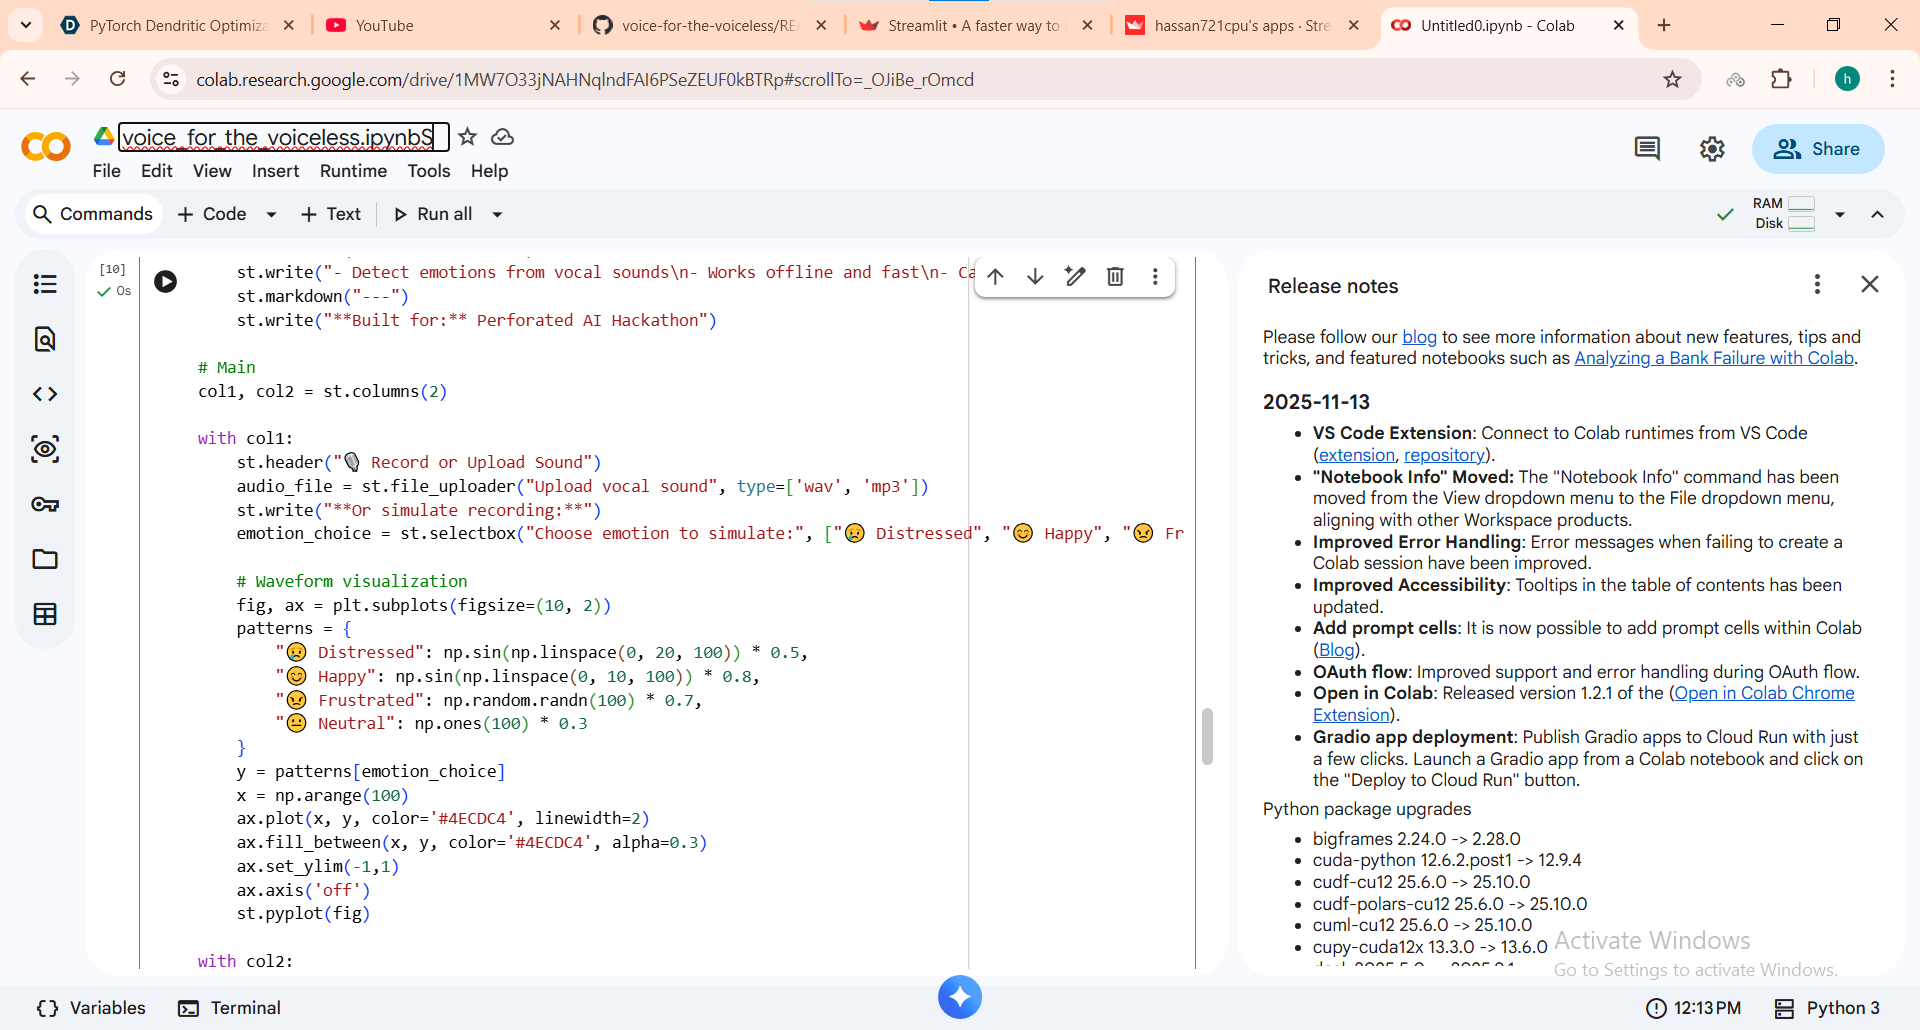This screenshot has width=1920, height=1030.
Task: Move cell up with arrow icon
Action: click(x=995, y=276)
